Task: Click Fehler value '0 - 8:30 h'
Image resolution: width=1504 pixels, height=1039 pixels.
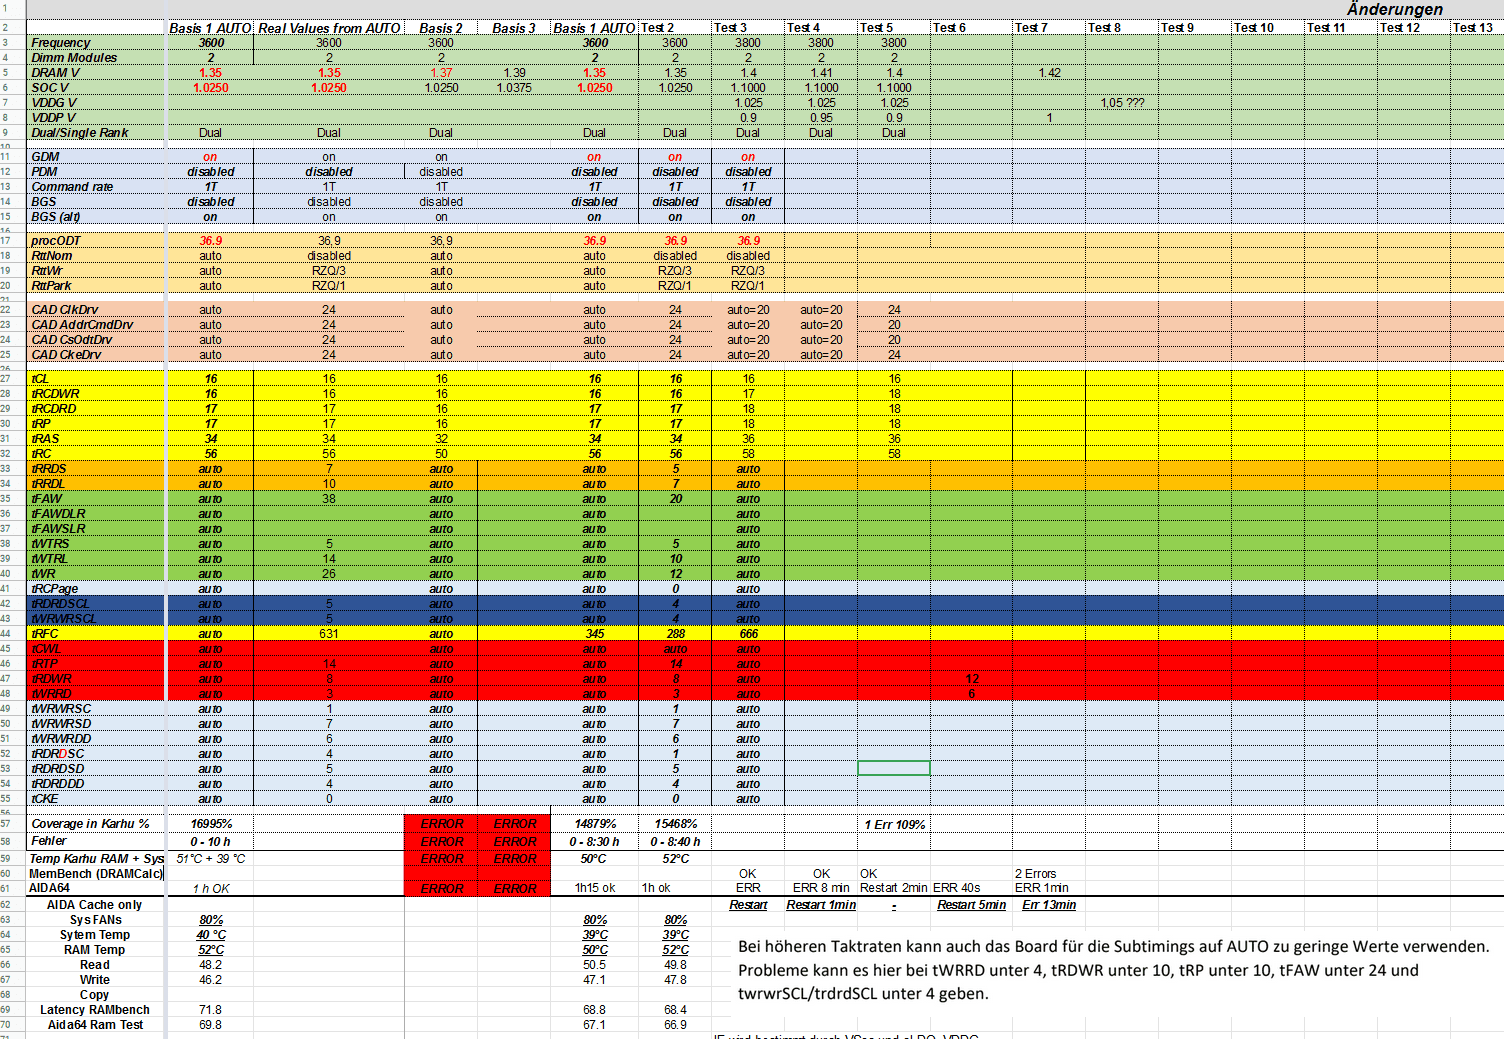Action: click(595, 842)
